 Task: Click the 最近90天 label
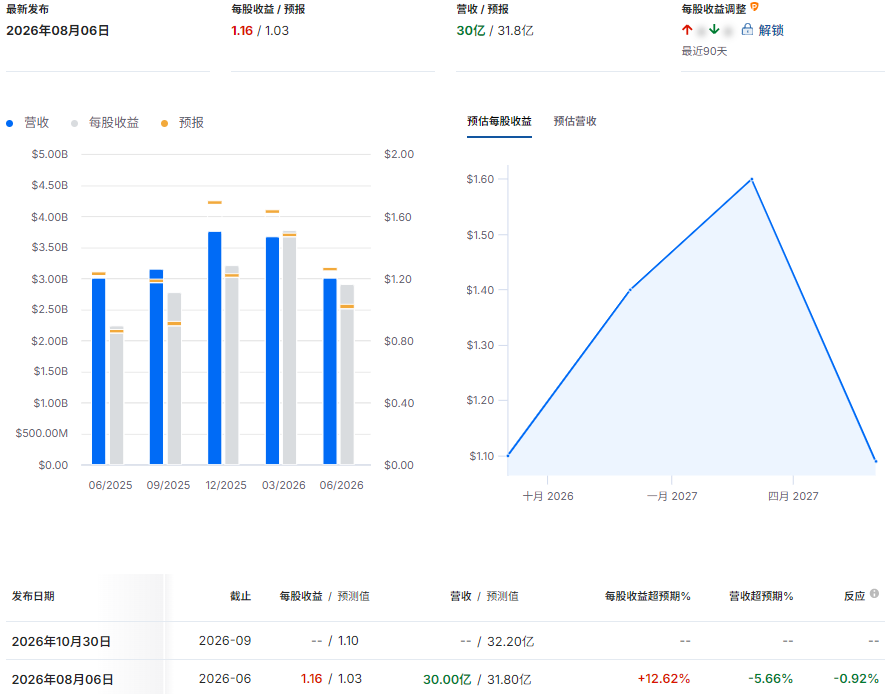[x=704, y=51]
